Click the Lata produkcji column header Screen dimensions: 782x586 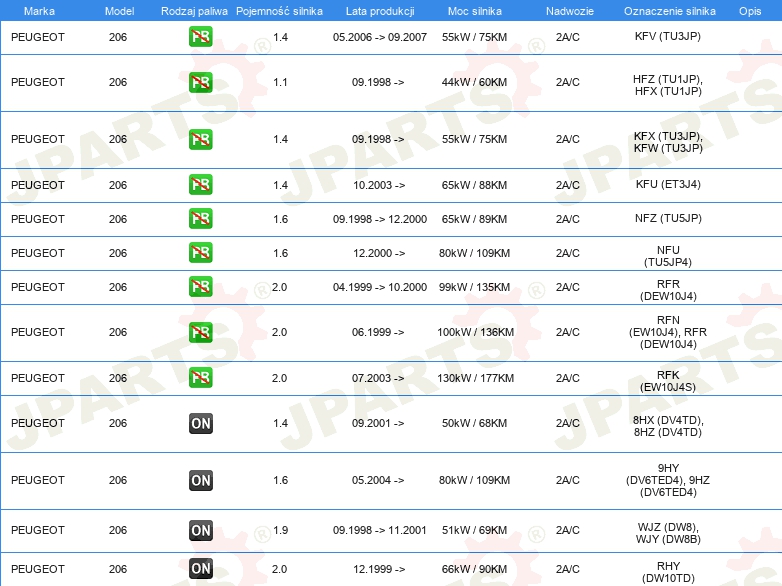380,11
